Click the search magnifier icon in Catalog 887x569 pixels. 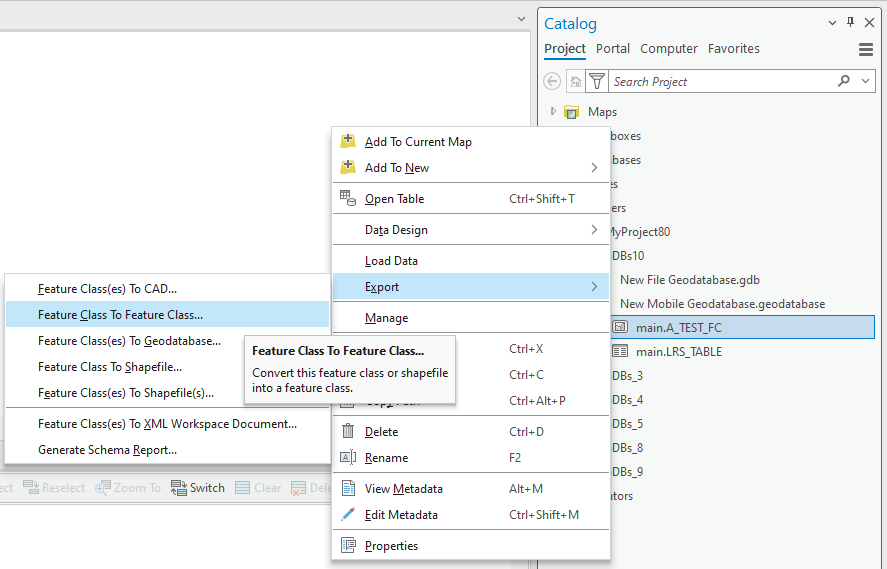[x=843, y=81]
